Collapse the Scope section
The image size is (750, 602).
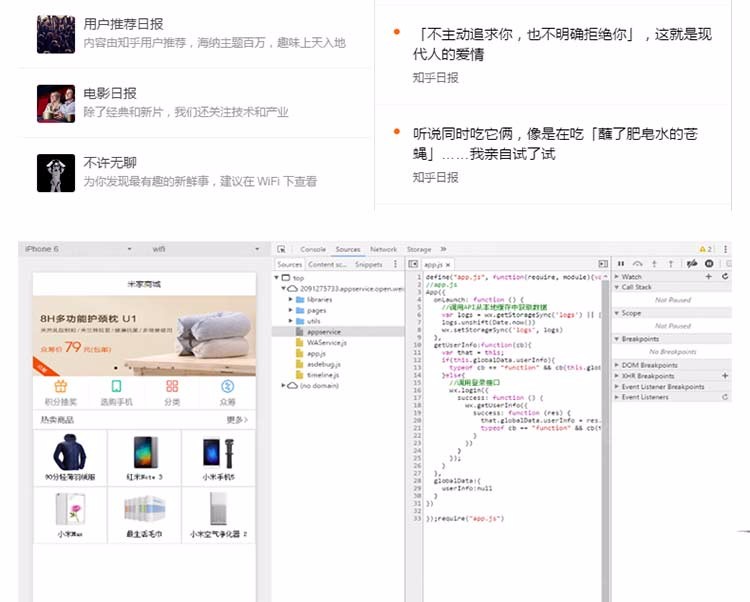coord(617,313)
